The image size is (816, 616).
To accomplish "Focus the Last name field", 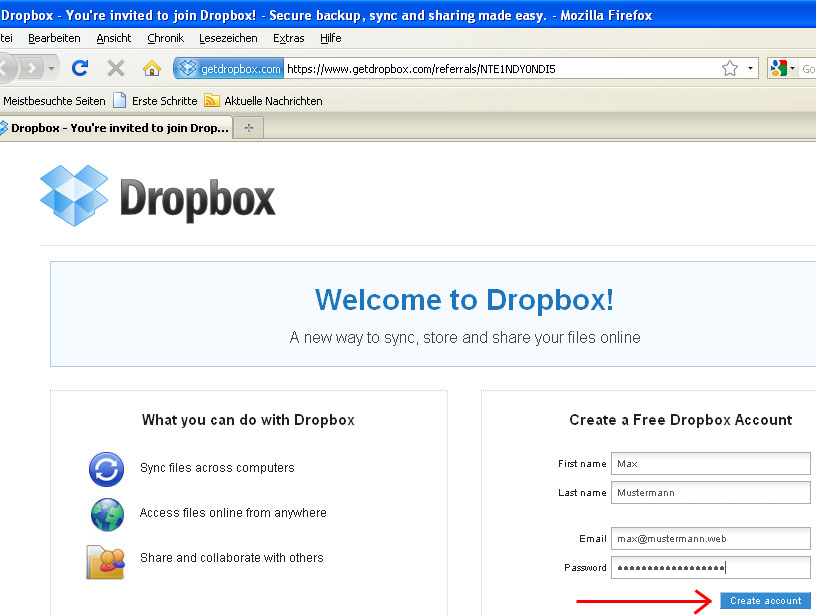I will (x=711, y=493).
